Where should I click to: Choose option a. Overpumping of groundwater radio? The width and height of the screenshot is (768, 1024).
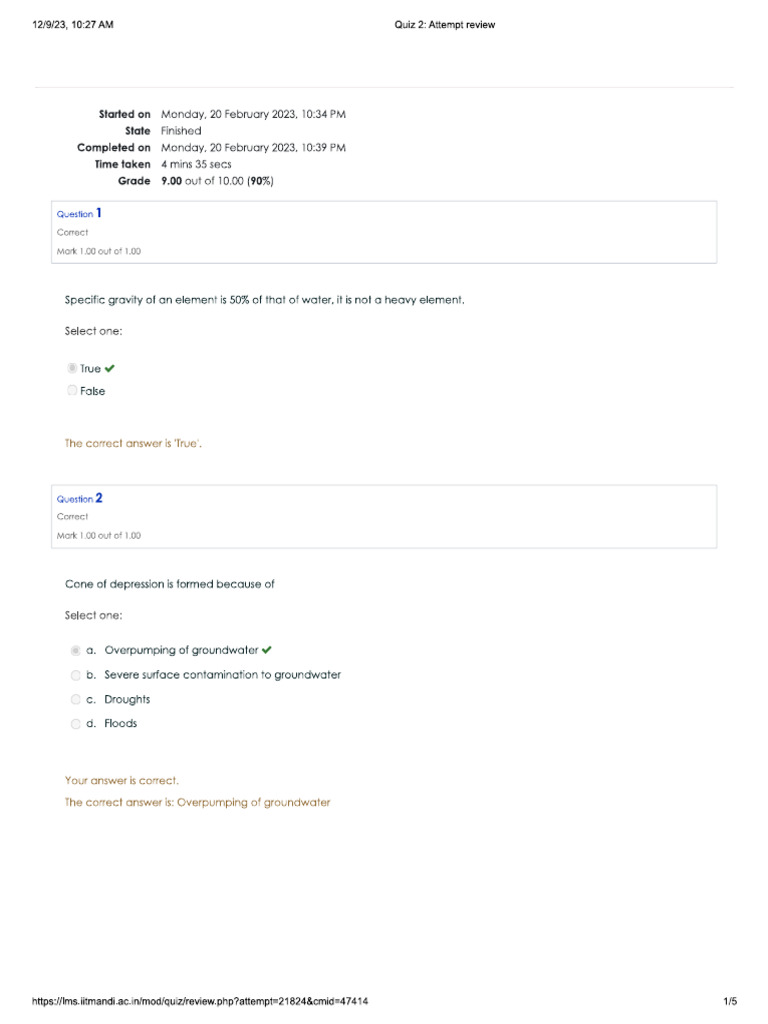(76, 651)
